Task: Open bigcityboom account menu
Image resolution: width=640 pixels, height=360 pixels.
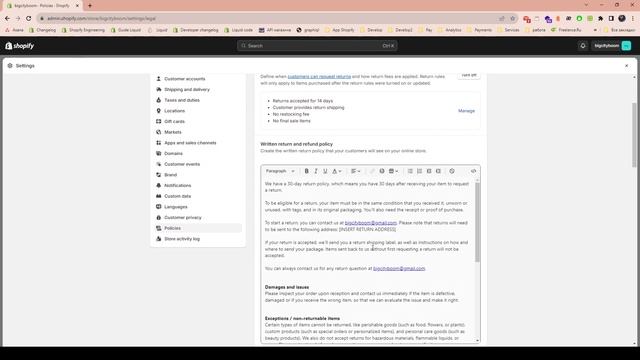Action: click(x=612, y=46)
